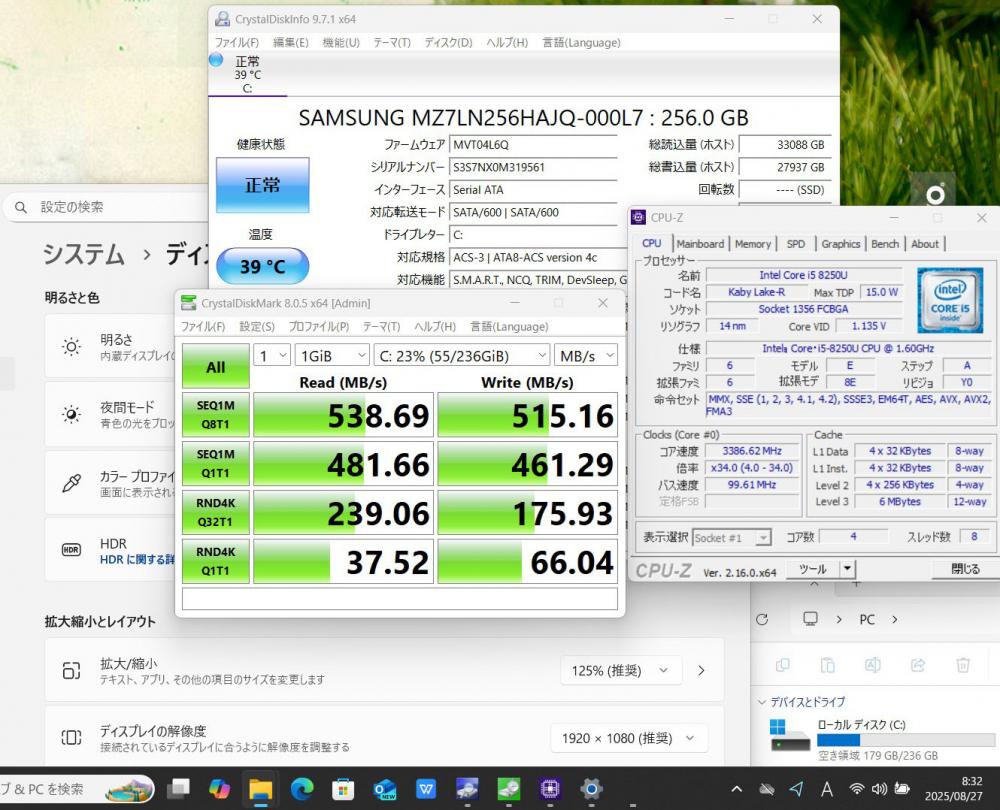Open Task View from the taskbar

click(x=179, y=789)
